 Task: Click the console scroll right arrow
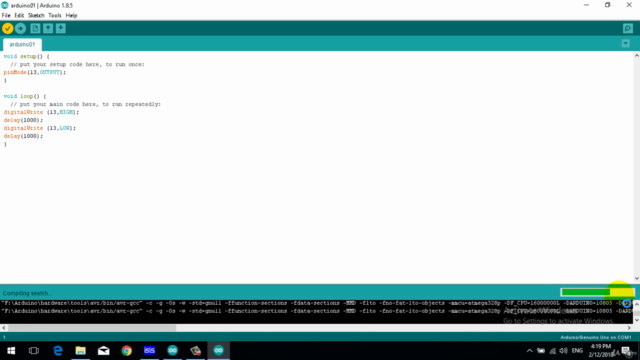(629, 328)
